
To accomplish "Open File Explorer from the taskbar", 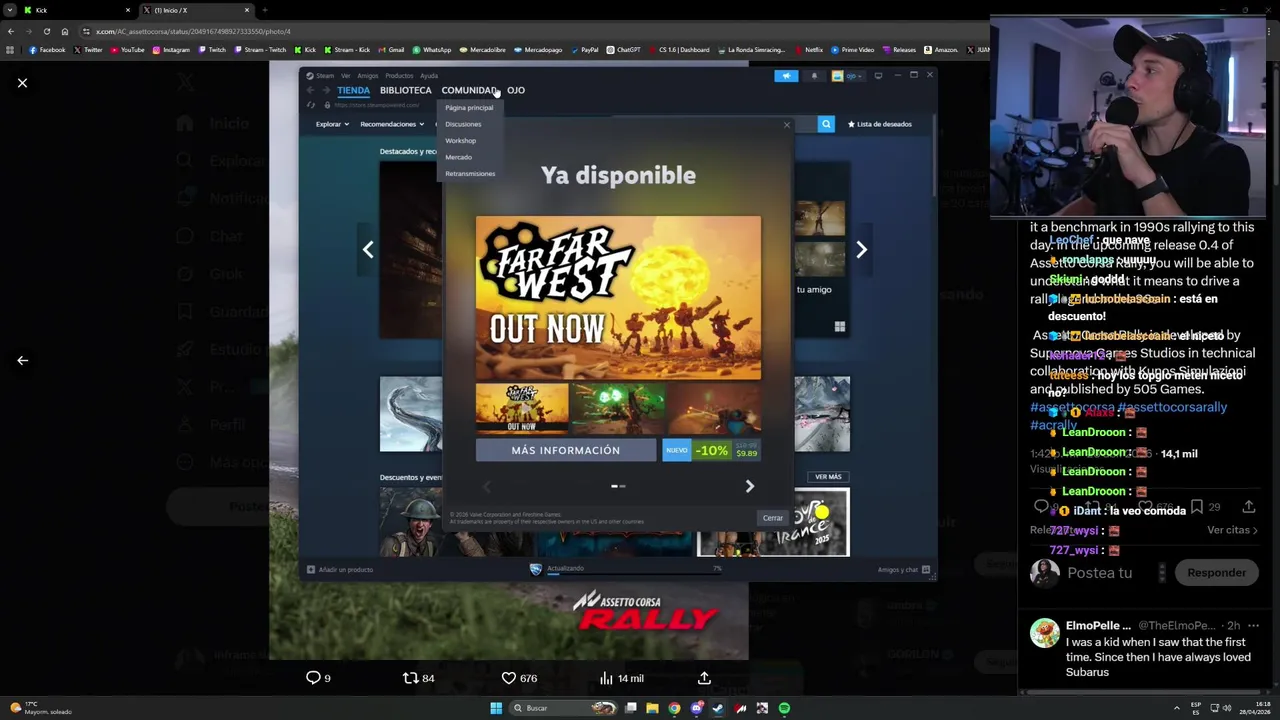I will 652,708.
